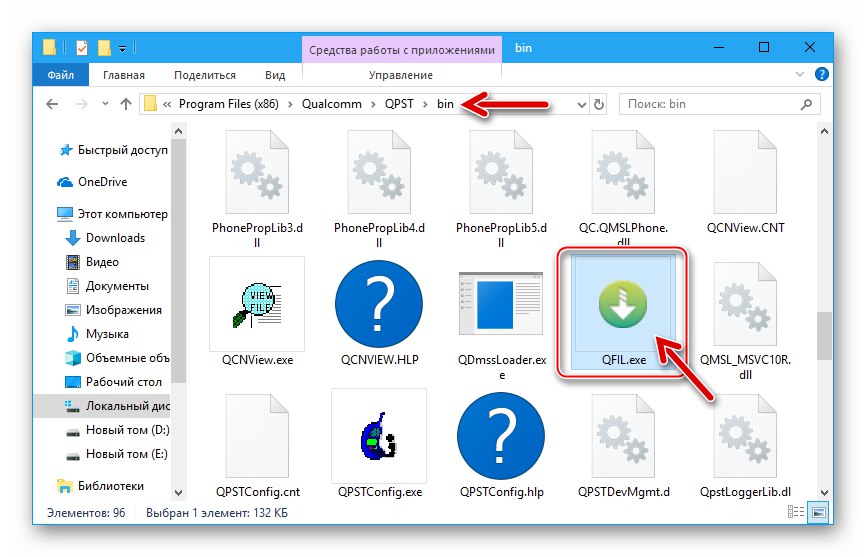Screen dimensions: 866x557
Task: Click the file list scroll down arrow
Action: coord(824,492)
